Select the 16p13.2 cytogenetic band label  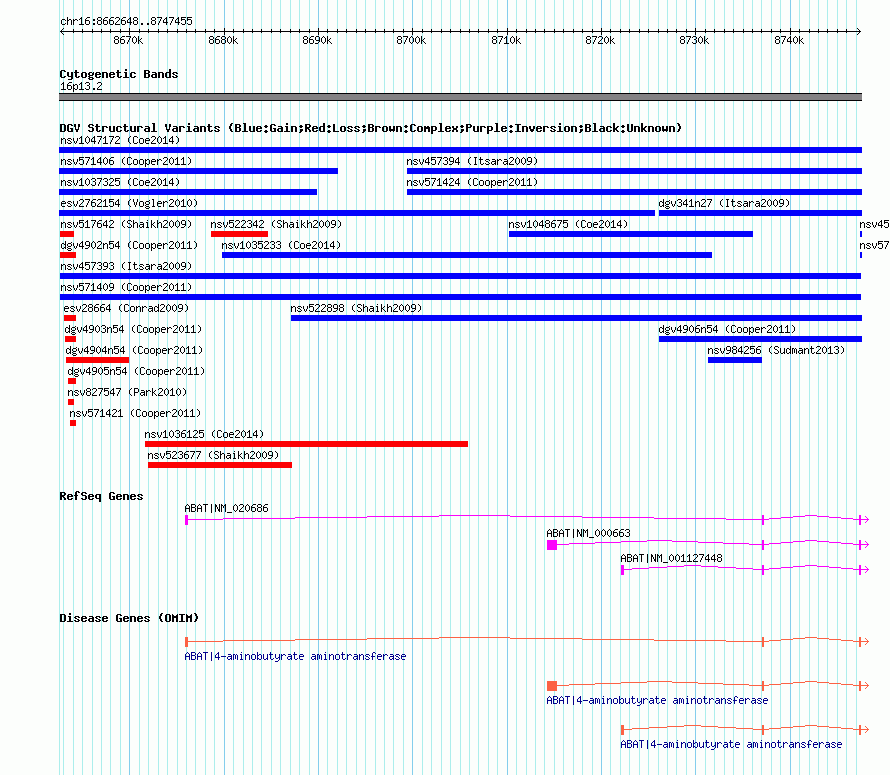coord(81,86)
